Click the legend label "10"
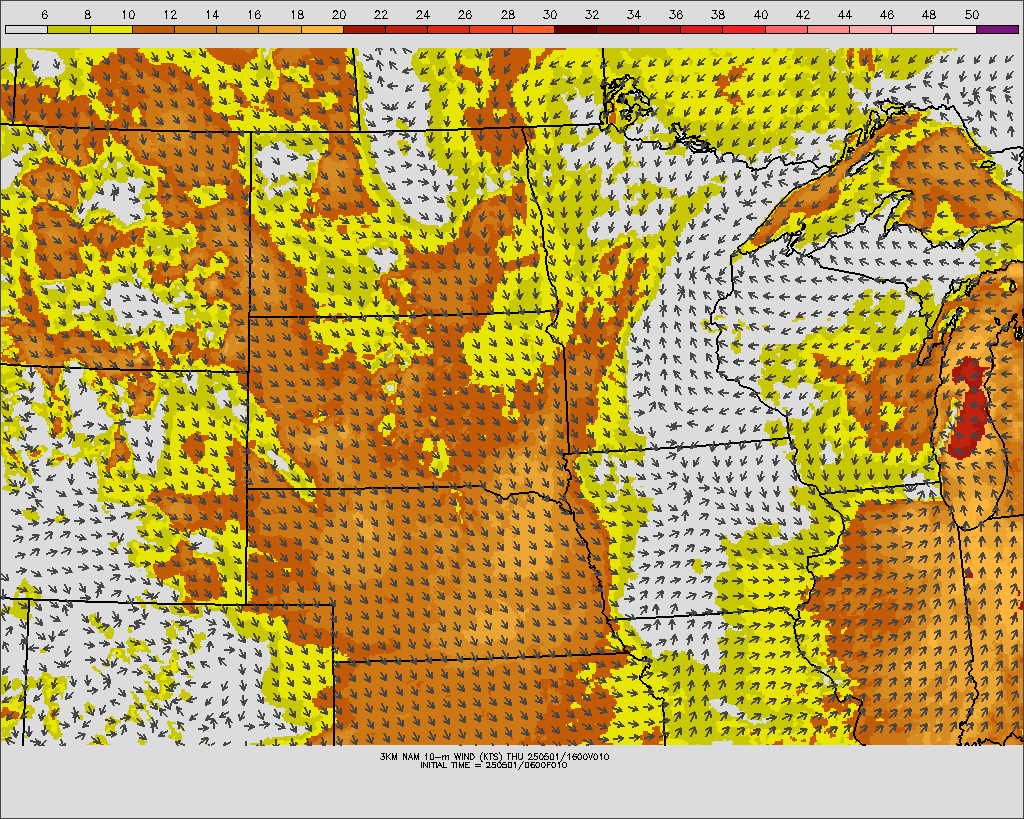 (x=128, y=14)
